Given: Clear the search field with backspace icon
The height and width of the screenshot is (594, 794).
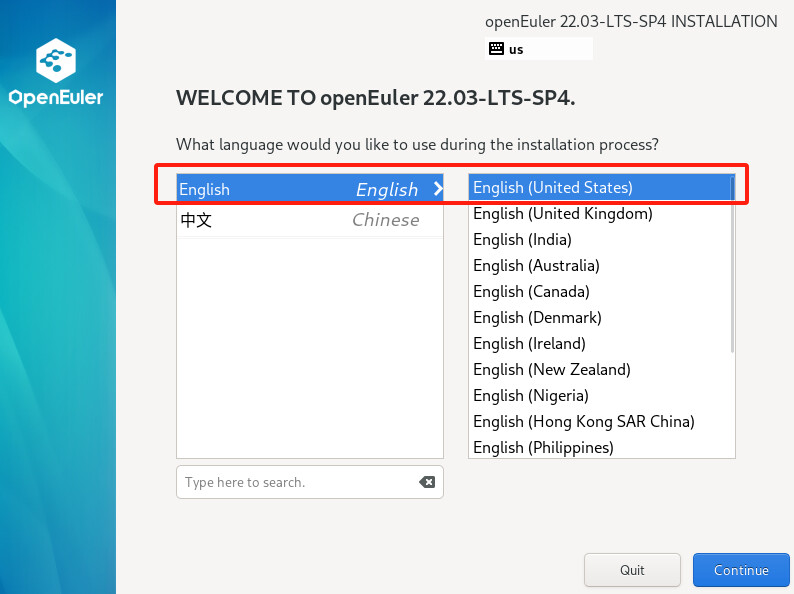Looking at the screenshot, I should pos(427,482).
